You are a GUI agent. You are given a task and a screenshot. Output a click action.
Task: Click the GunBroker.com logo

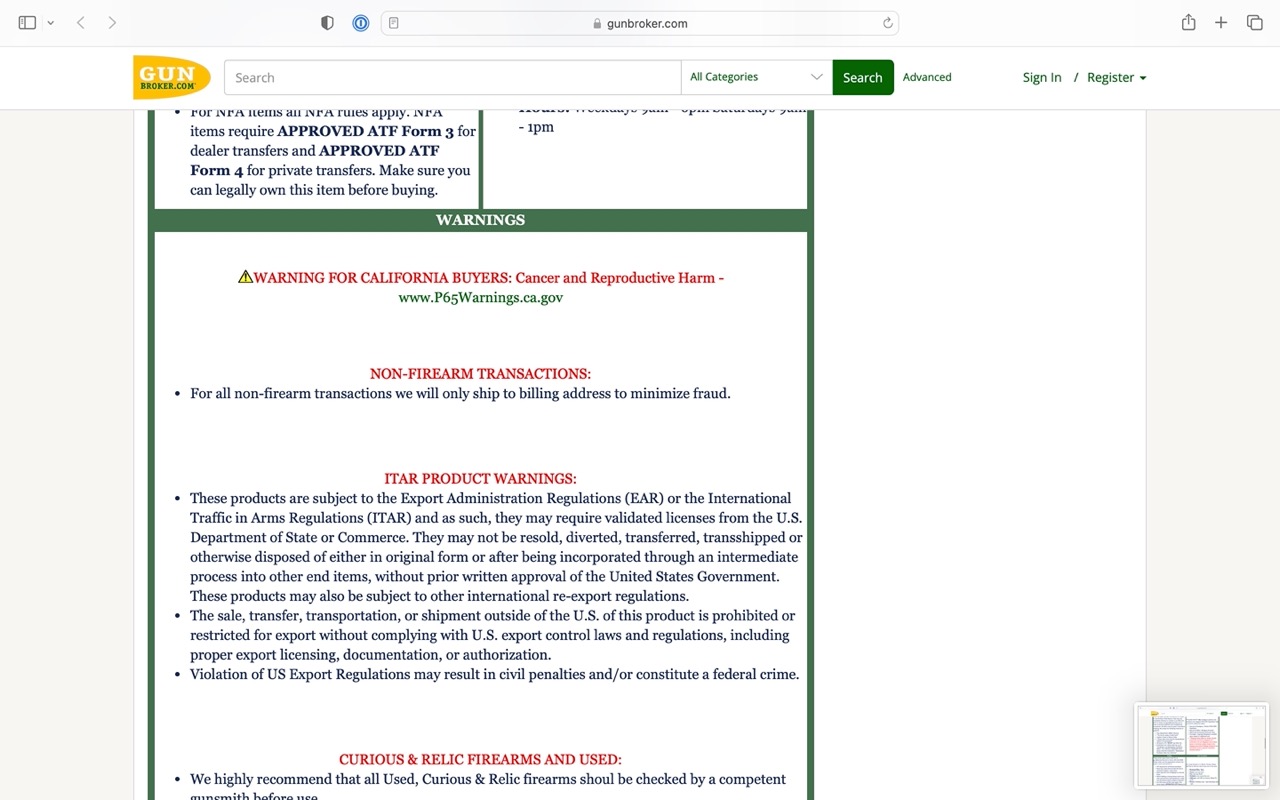171,77
